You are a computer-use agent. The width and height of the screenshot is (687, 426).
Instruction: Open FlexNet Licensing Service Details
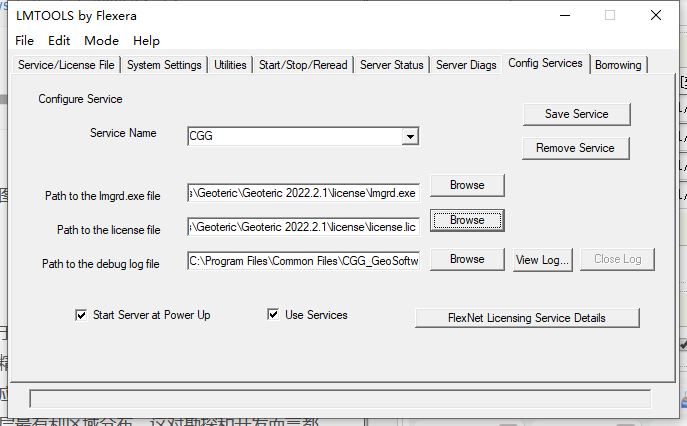click(527, 318)
